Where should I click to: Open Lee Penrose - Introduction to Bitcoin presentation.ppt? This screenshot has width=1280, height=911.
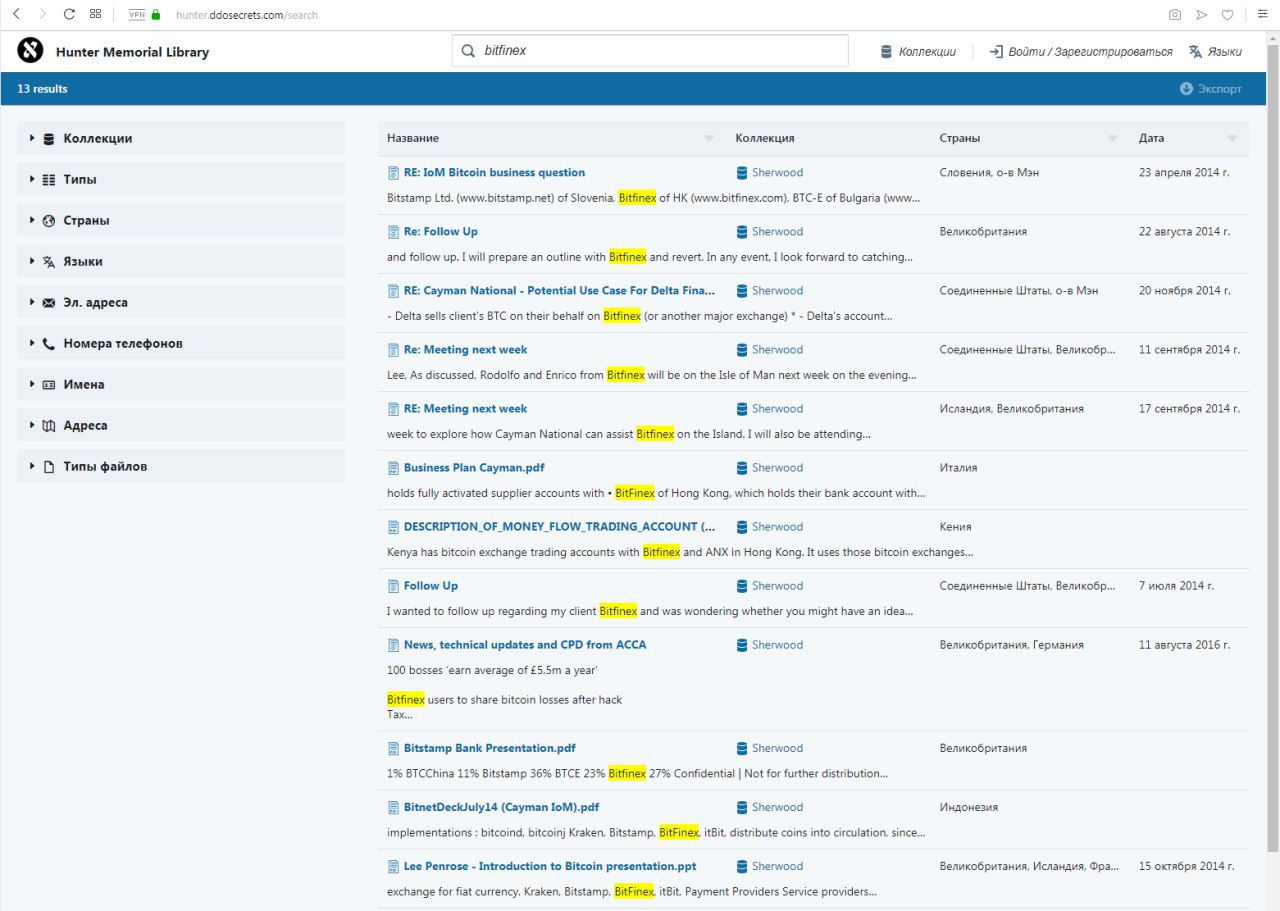[550, 866]
